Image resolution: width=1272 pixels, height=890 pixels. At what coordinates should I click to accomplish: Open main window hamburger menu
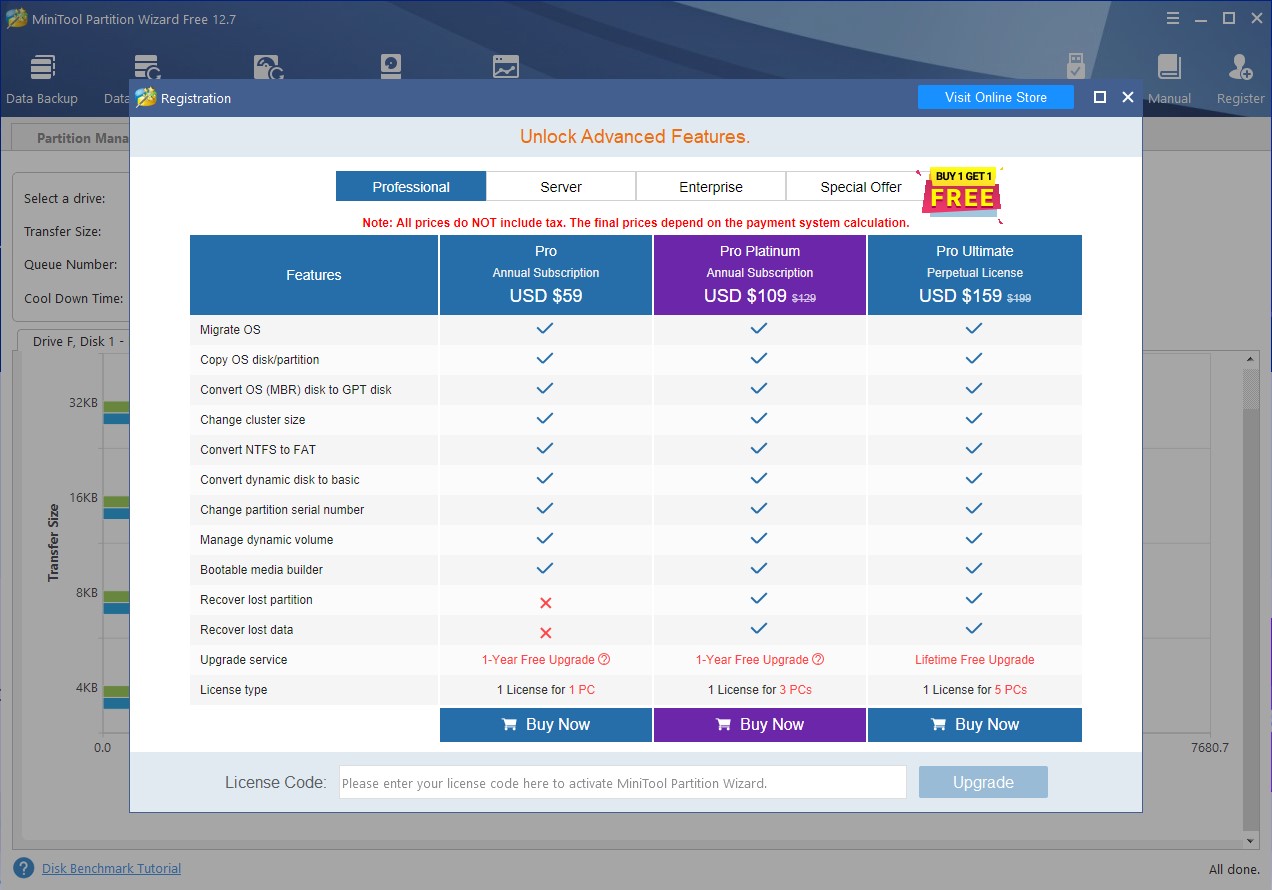pyautogui.click(x=1172, y=18)
